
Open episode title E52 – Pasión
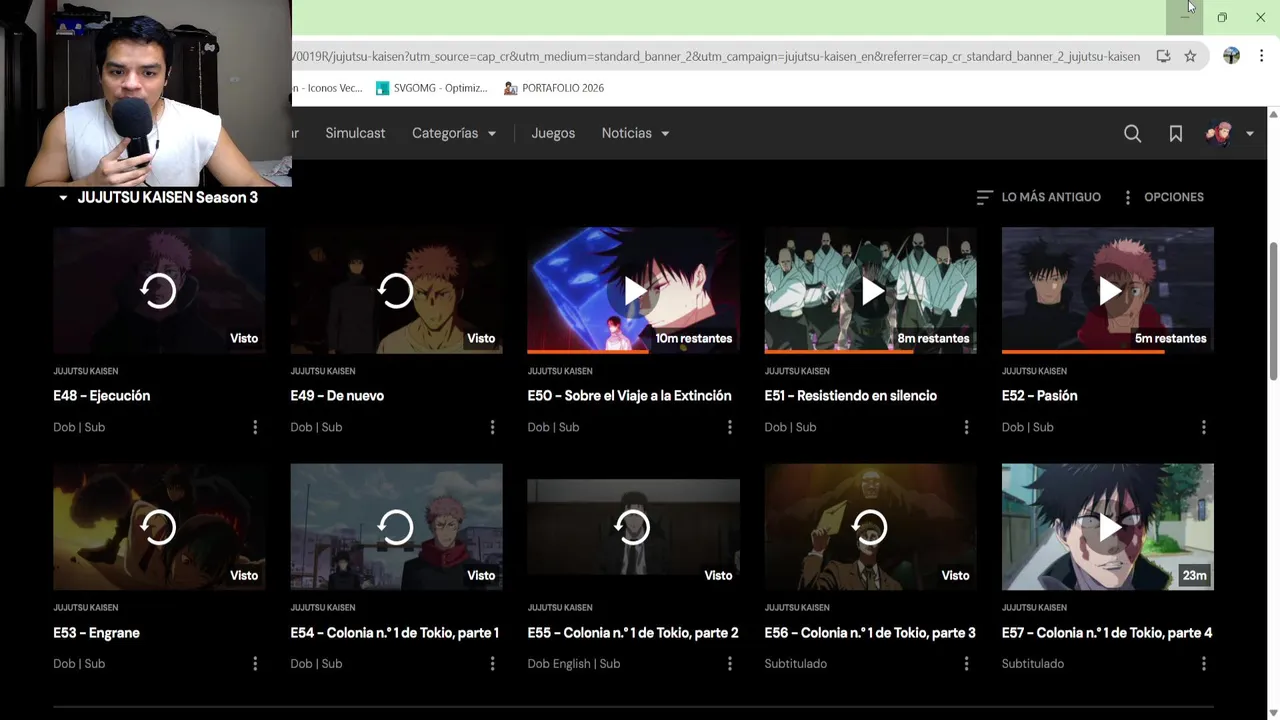click(x=1039, y=396)
